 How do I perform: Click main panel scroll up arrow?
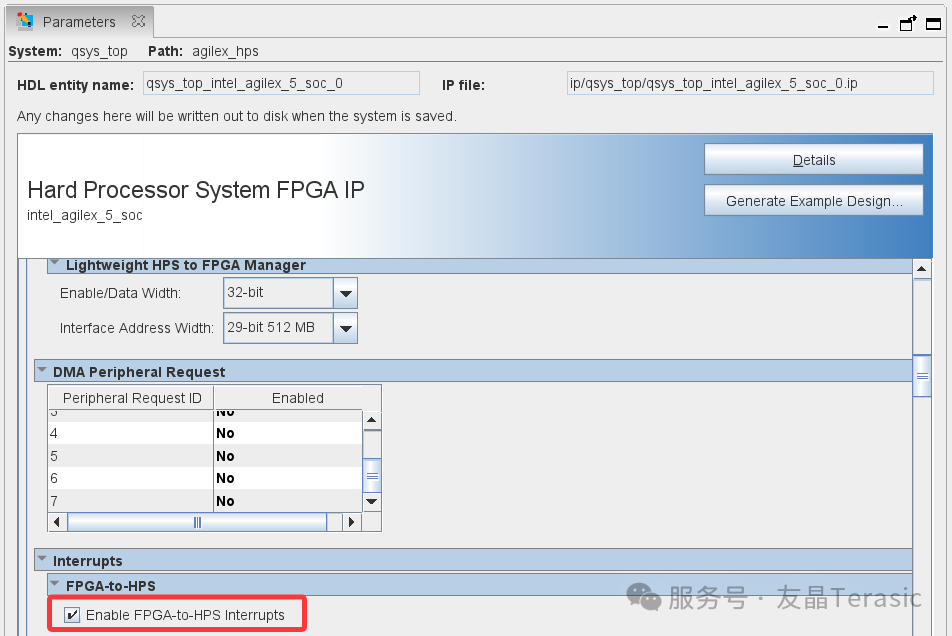[x=922, y=269]
